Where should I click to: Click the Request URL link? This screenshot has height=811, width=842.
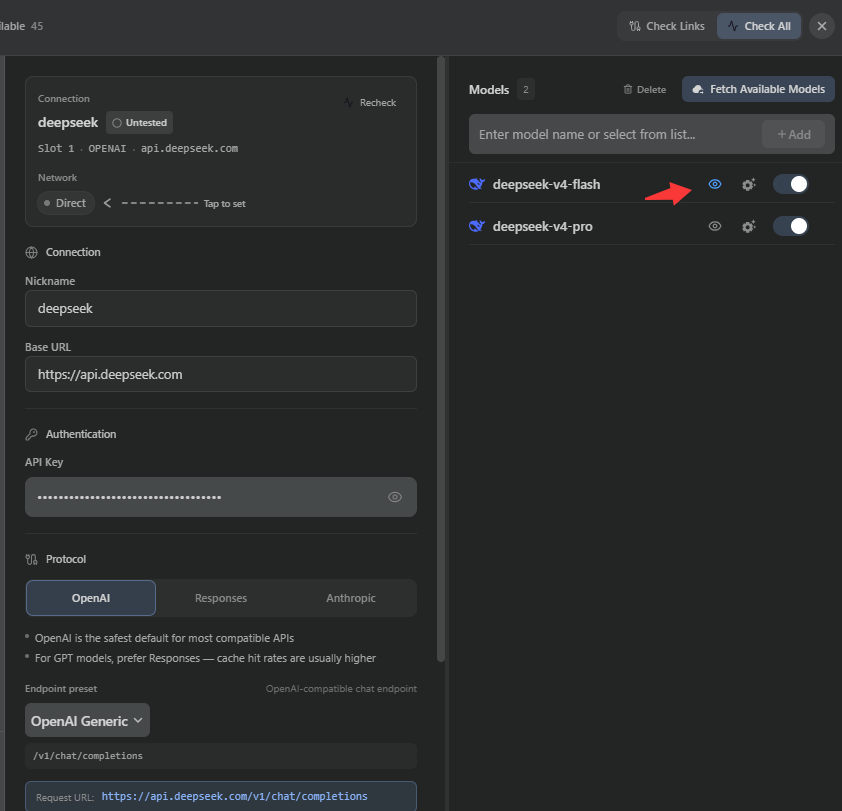(x=234, y=796)
